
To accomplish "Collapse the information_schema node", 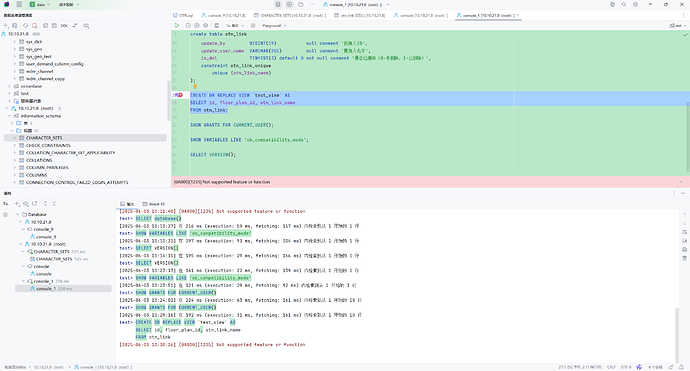I will tap(9, 116).
